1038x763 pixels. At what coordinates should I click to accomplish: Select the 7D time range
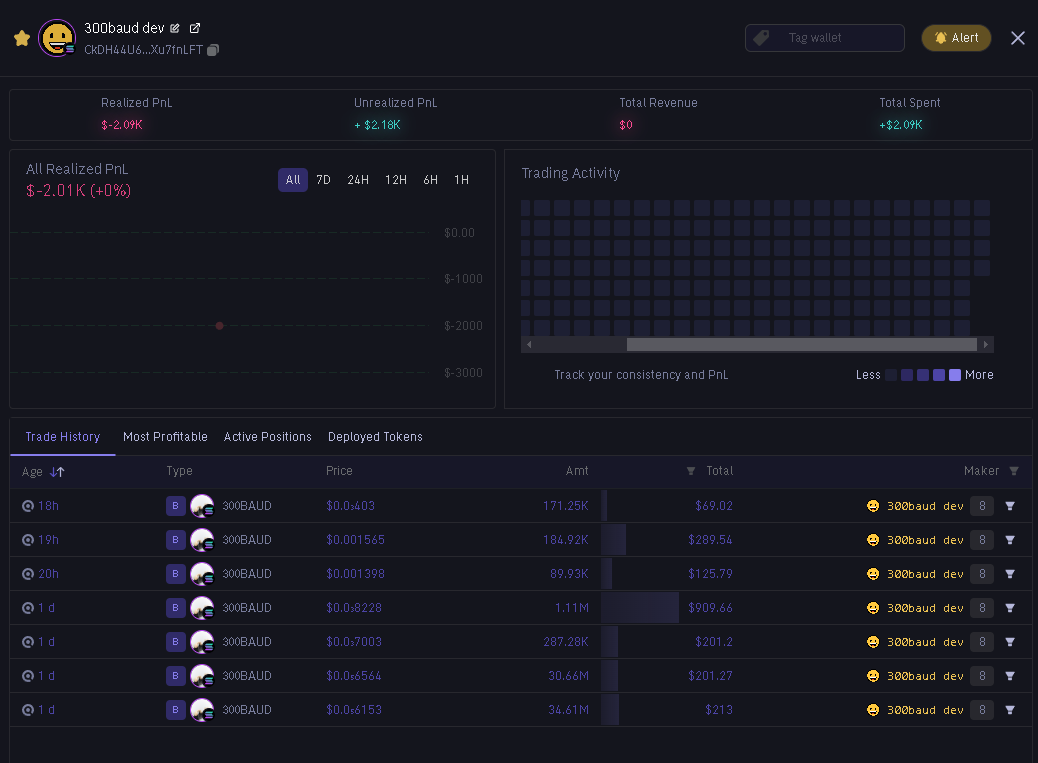[x=323, y=180]
